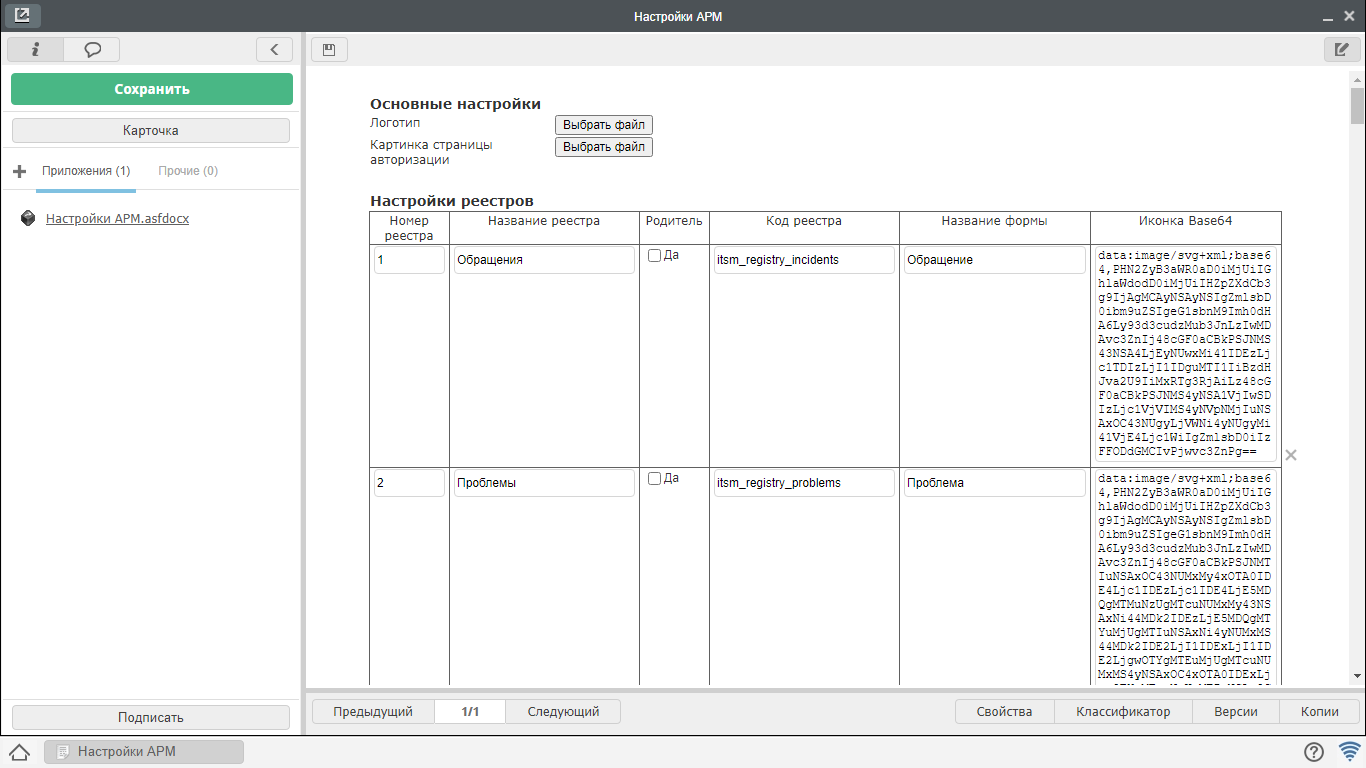
Task: Edit the code field itsm_registry_incidents
Action: (x=804, y=260)
